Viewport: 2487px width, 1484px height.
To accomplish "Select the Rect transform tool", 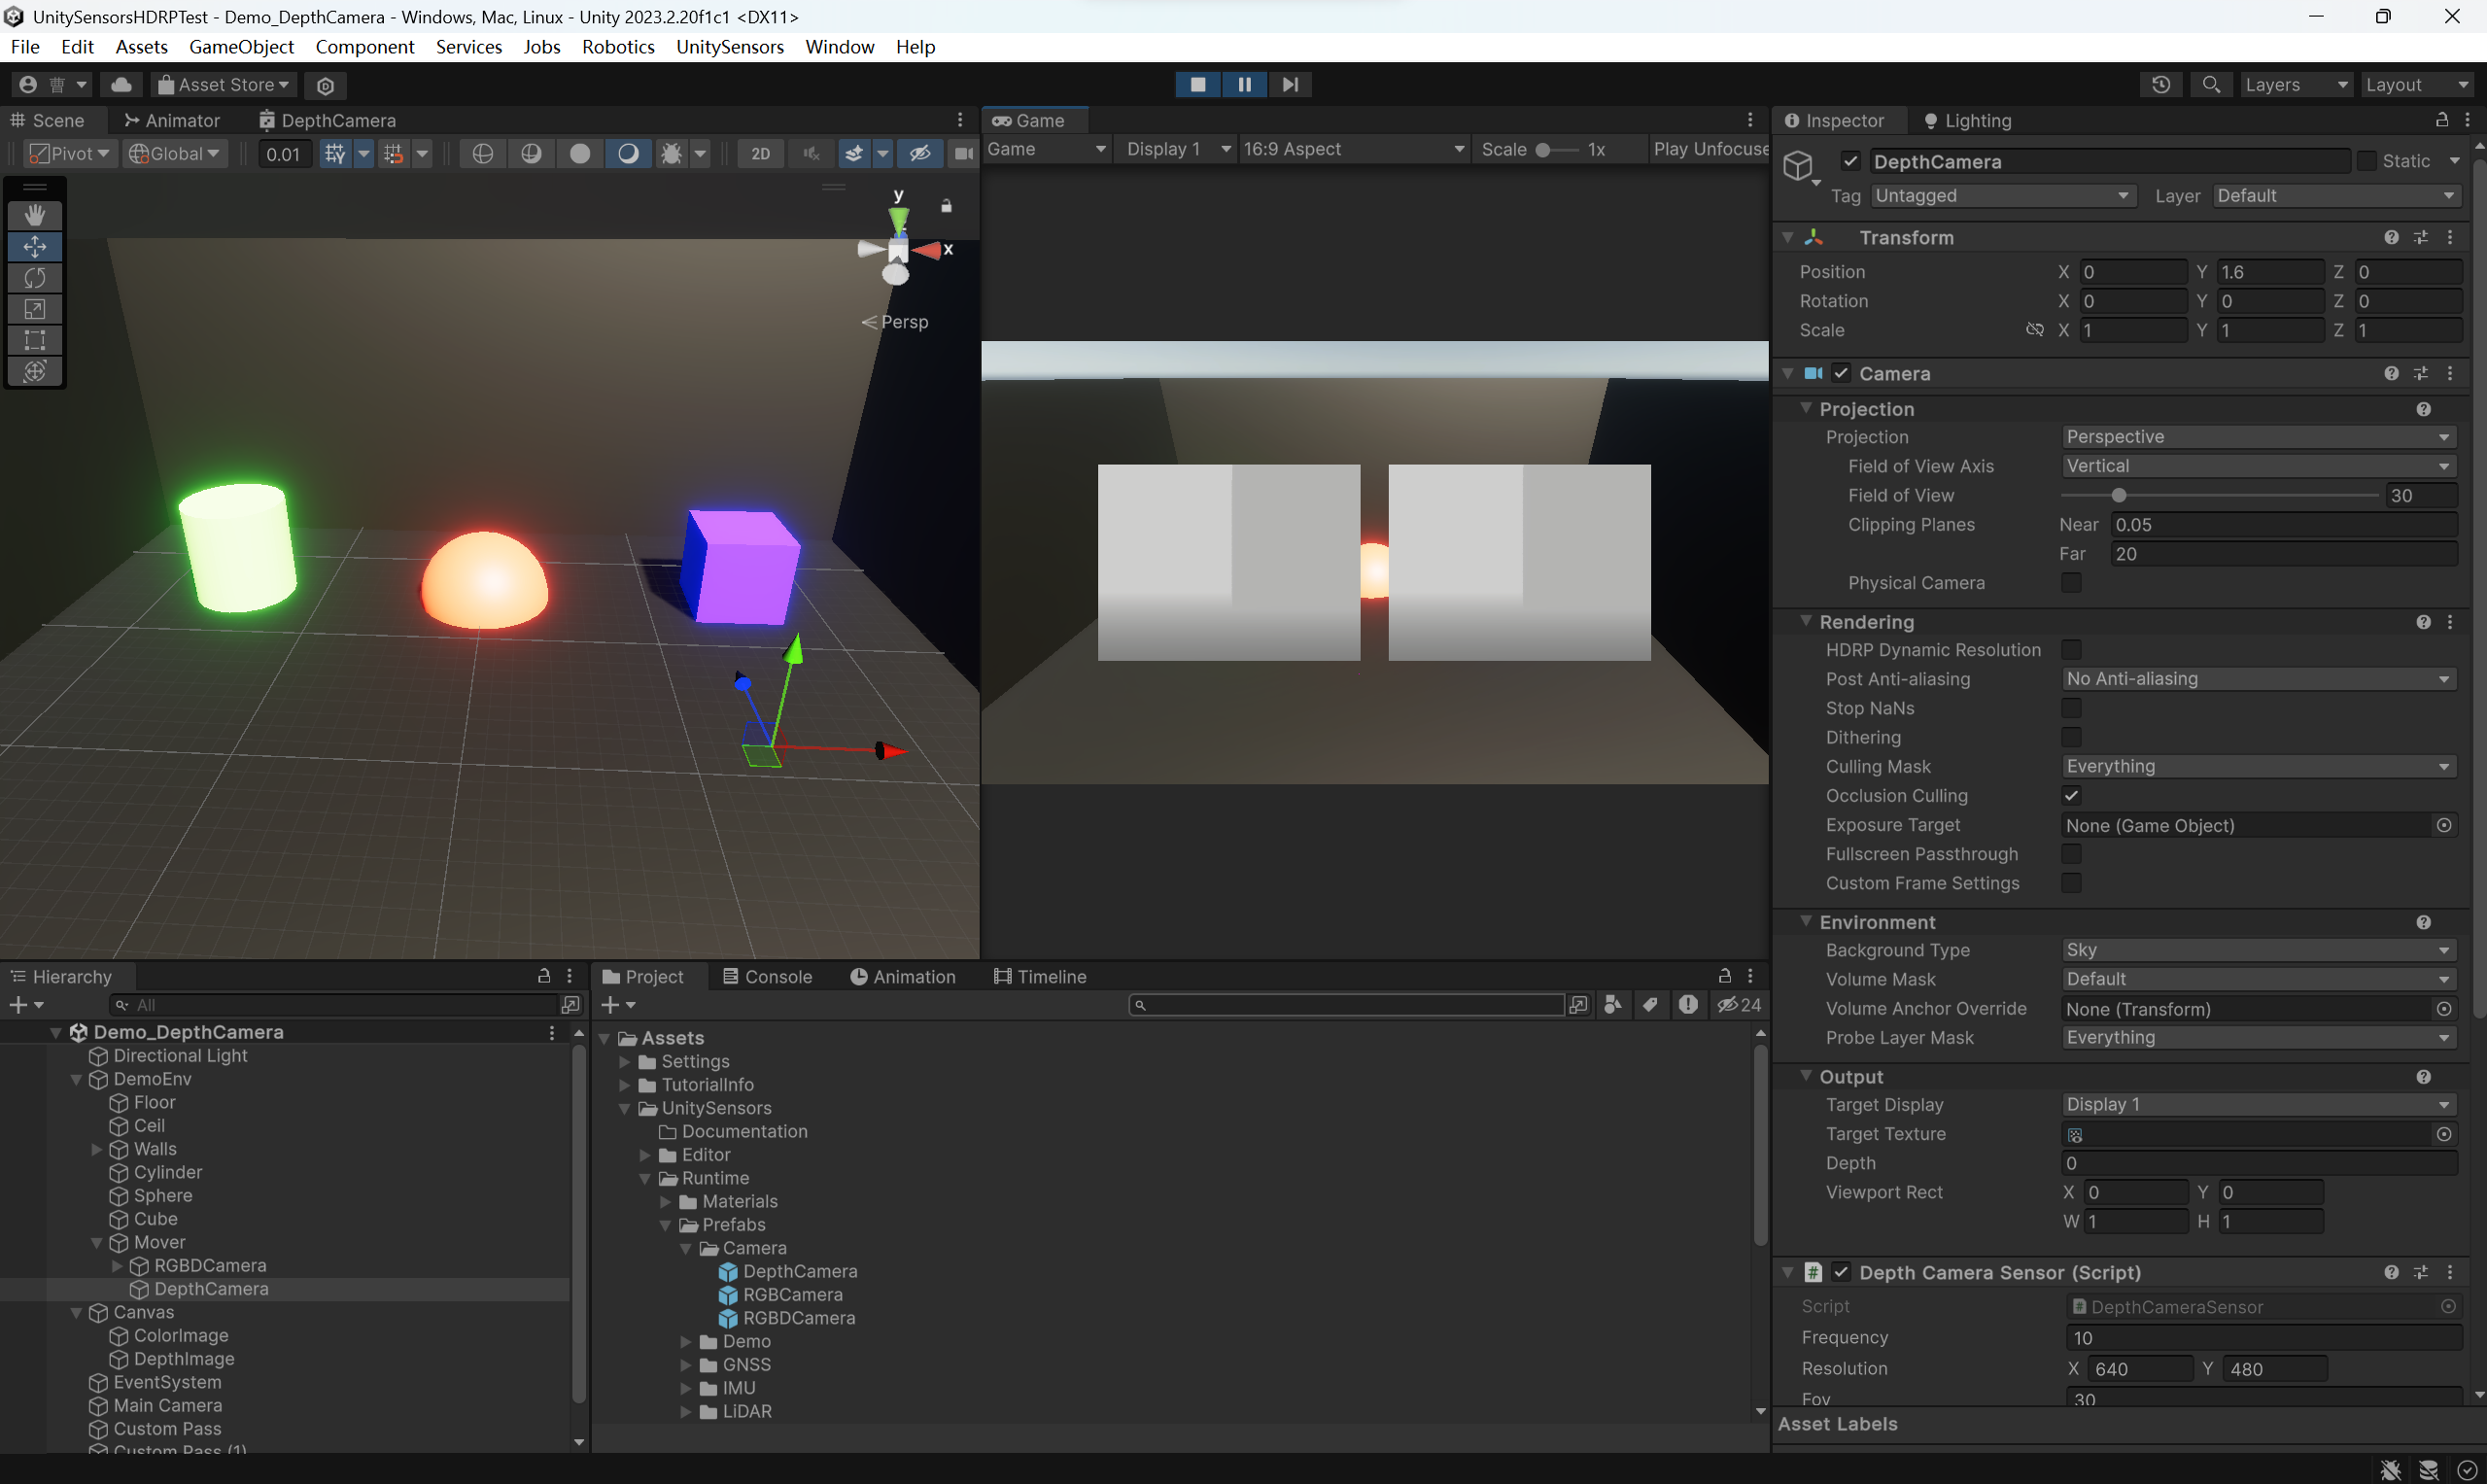I will 35,340.
